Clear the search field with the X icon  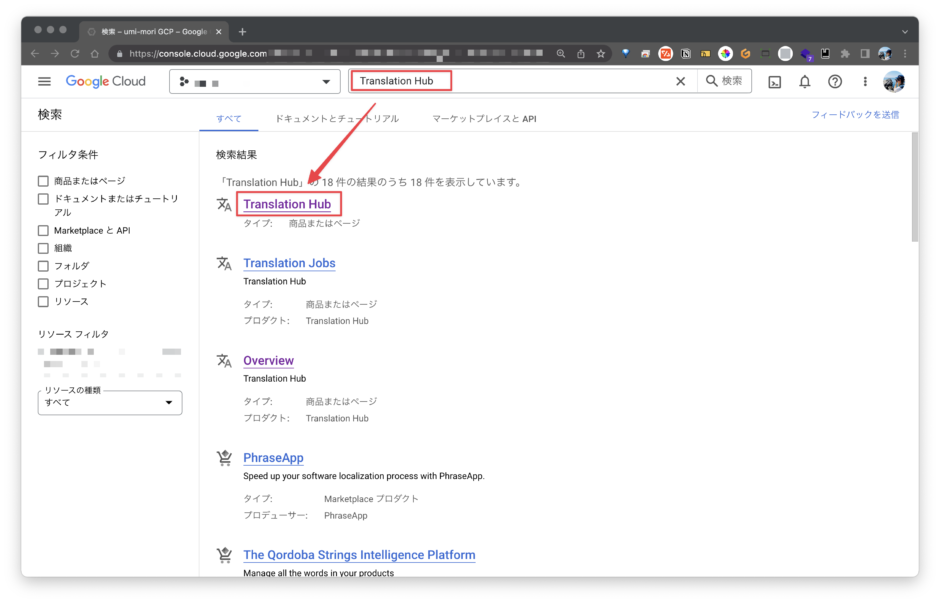(681, 81)
